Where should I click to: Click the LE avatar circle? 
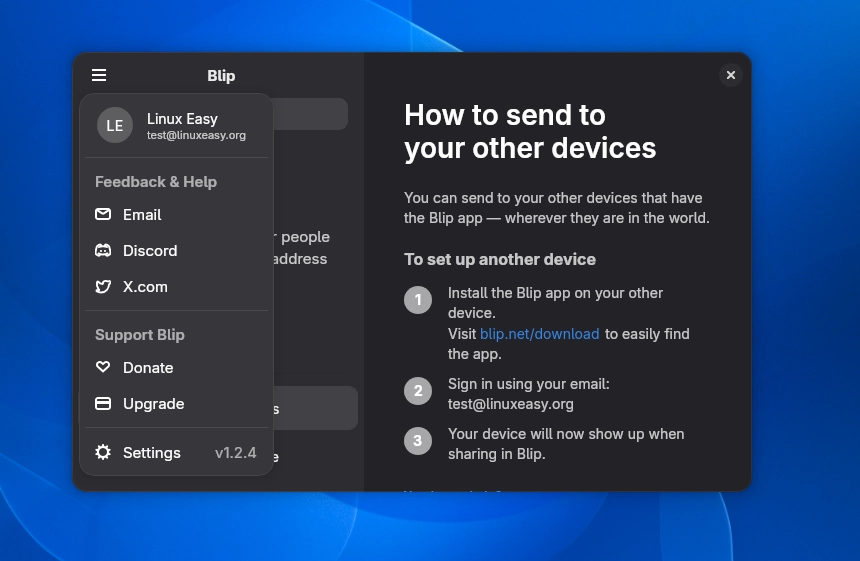coord(115,126)
